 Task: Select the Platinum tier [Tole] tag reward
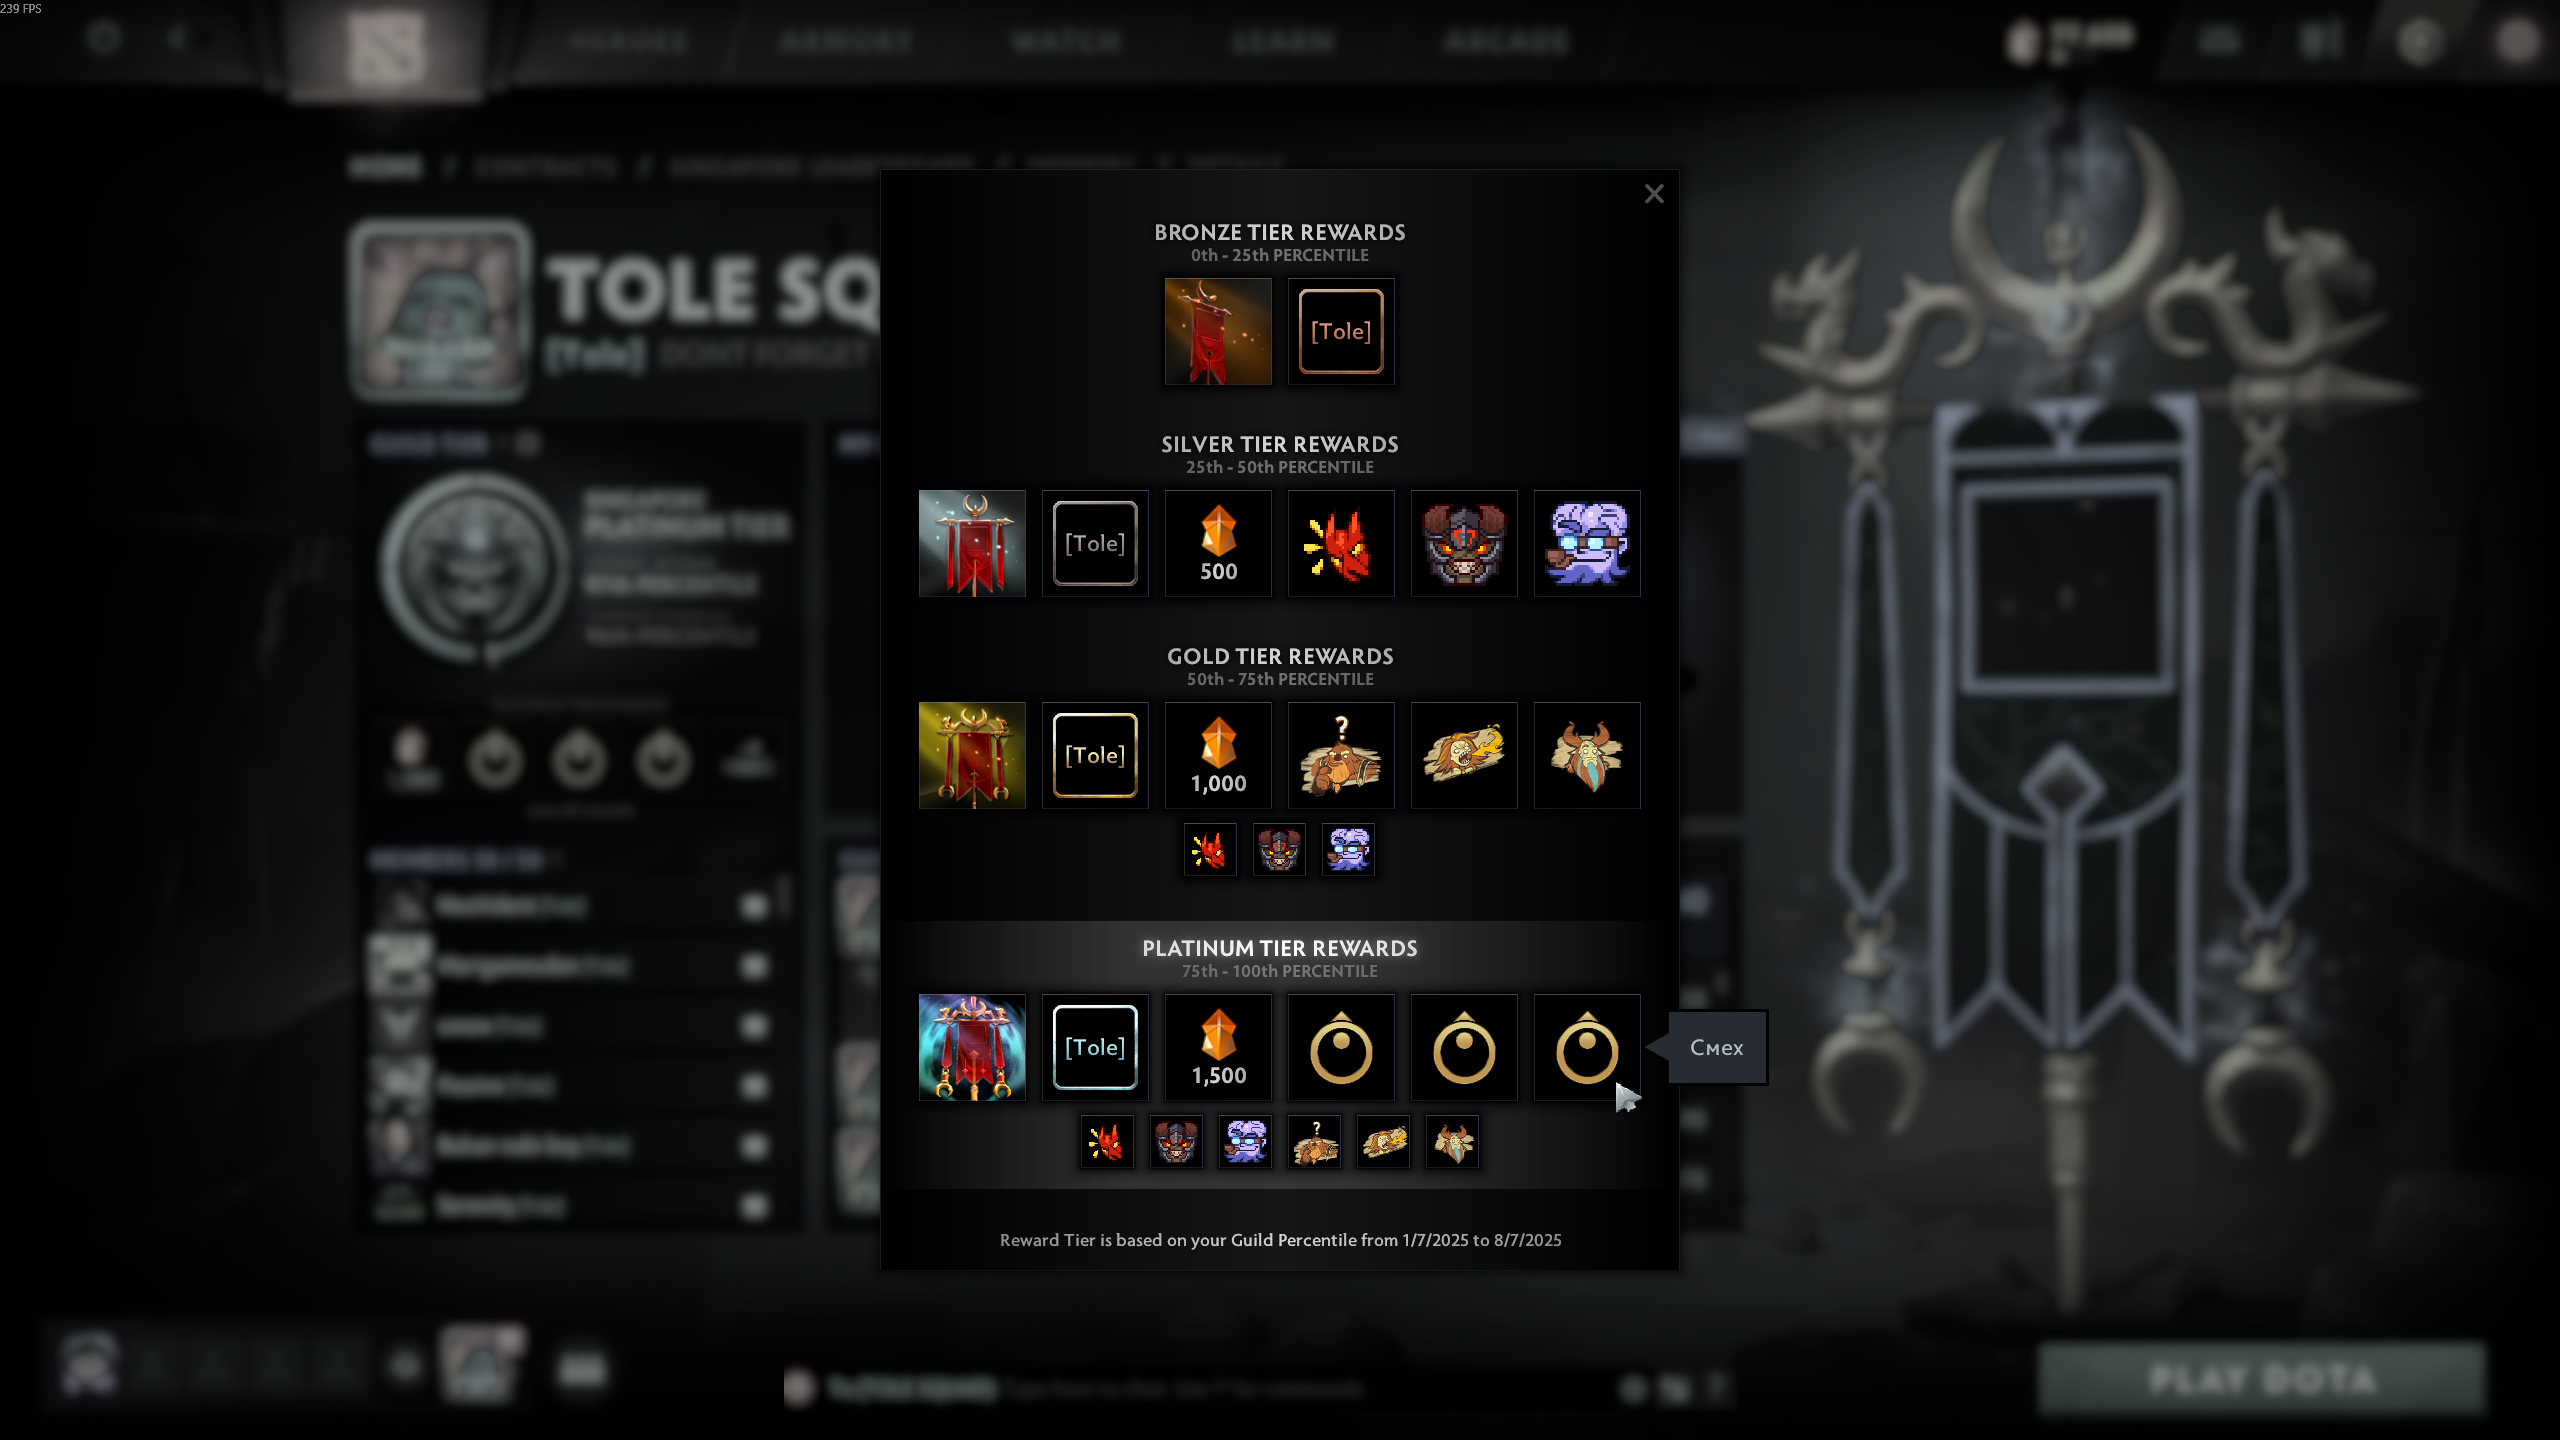(1095, 1048)
